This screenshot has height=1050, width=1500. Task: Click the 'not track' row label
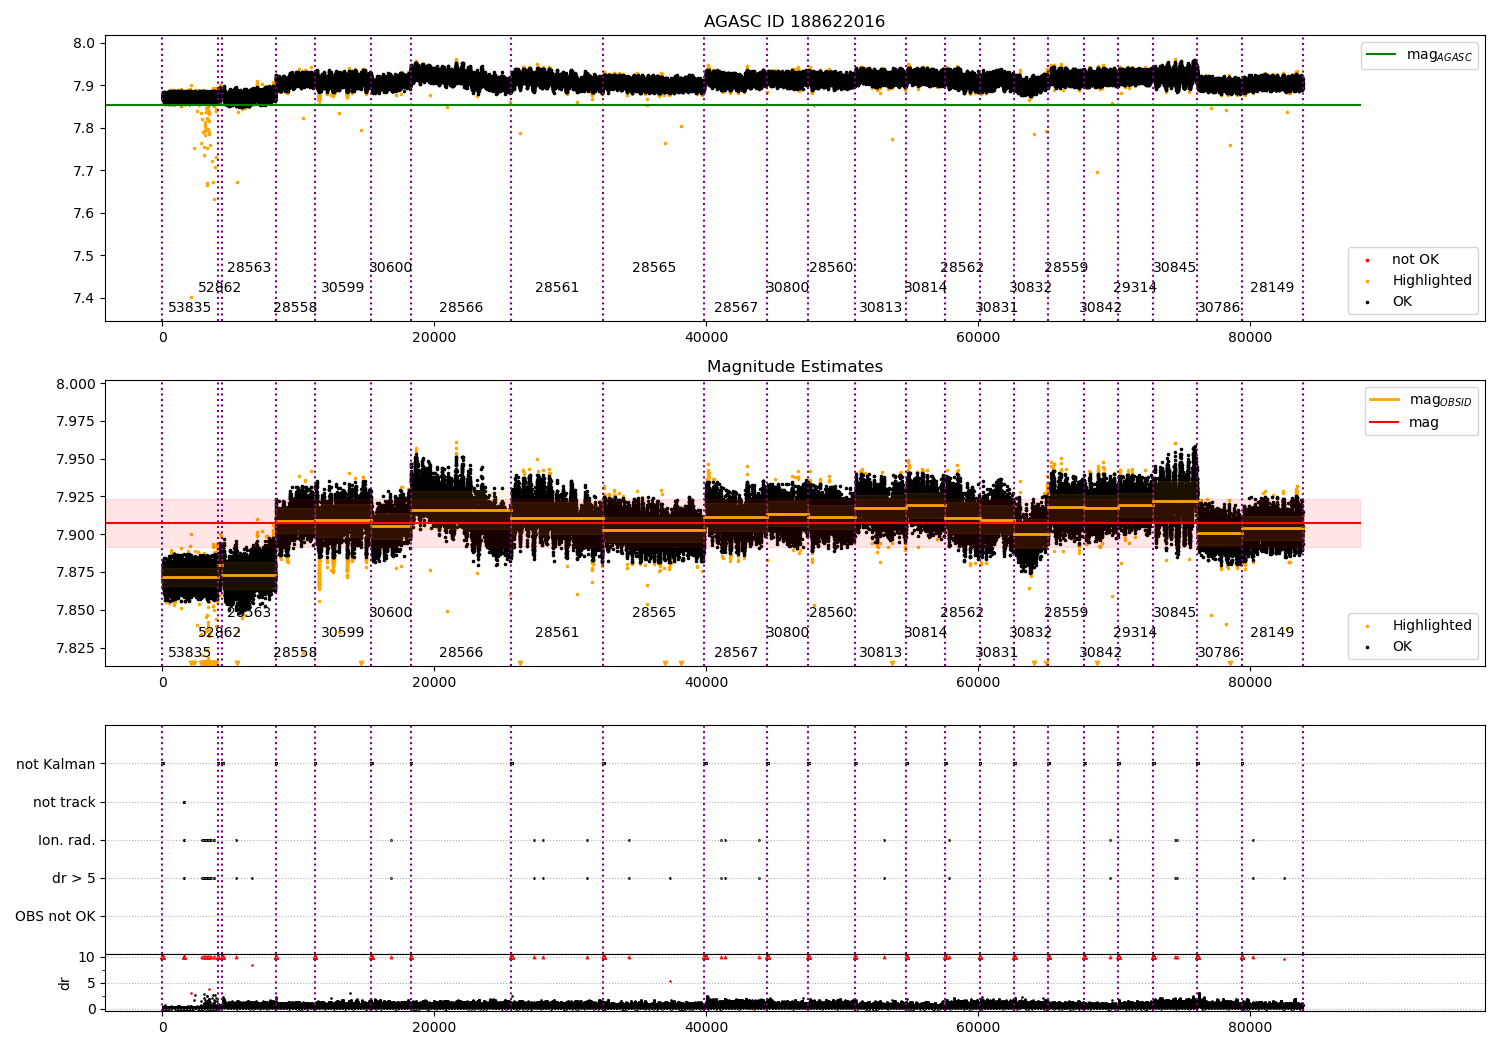click(x=64, y=803)
